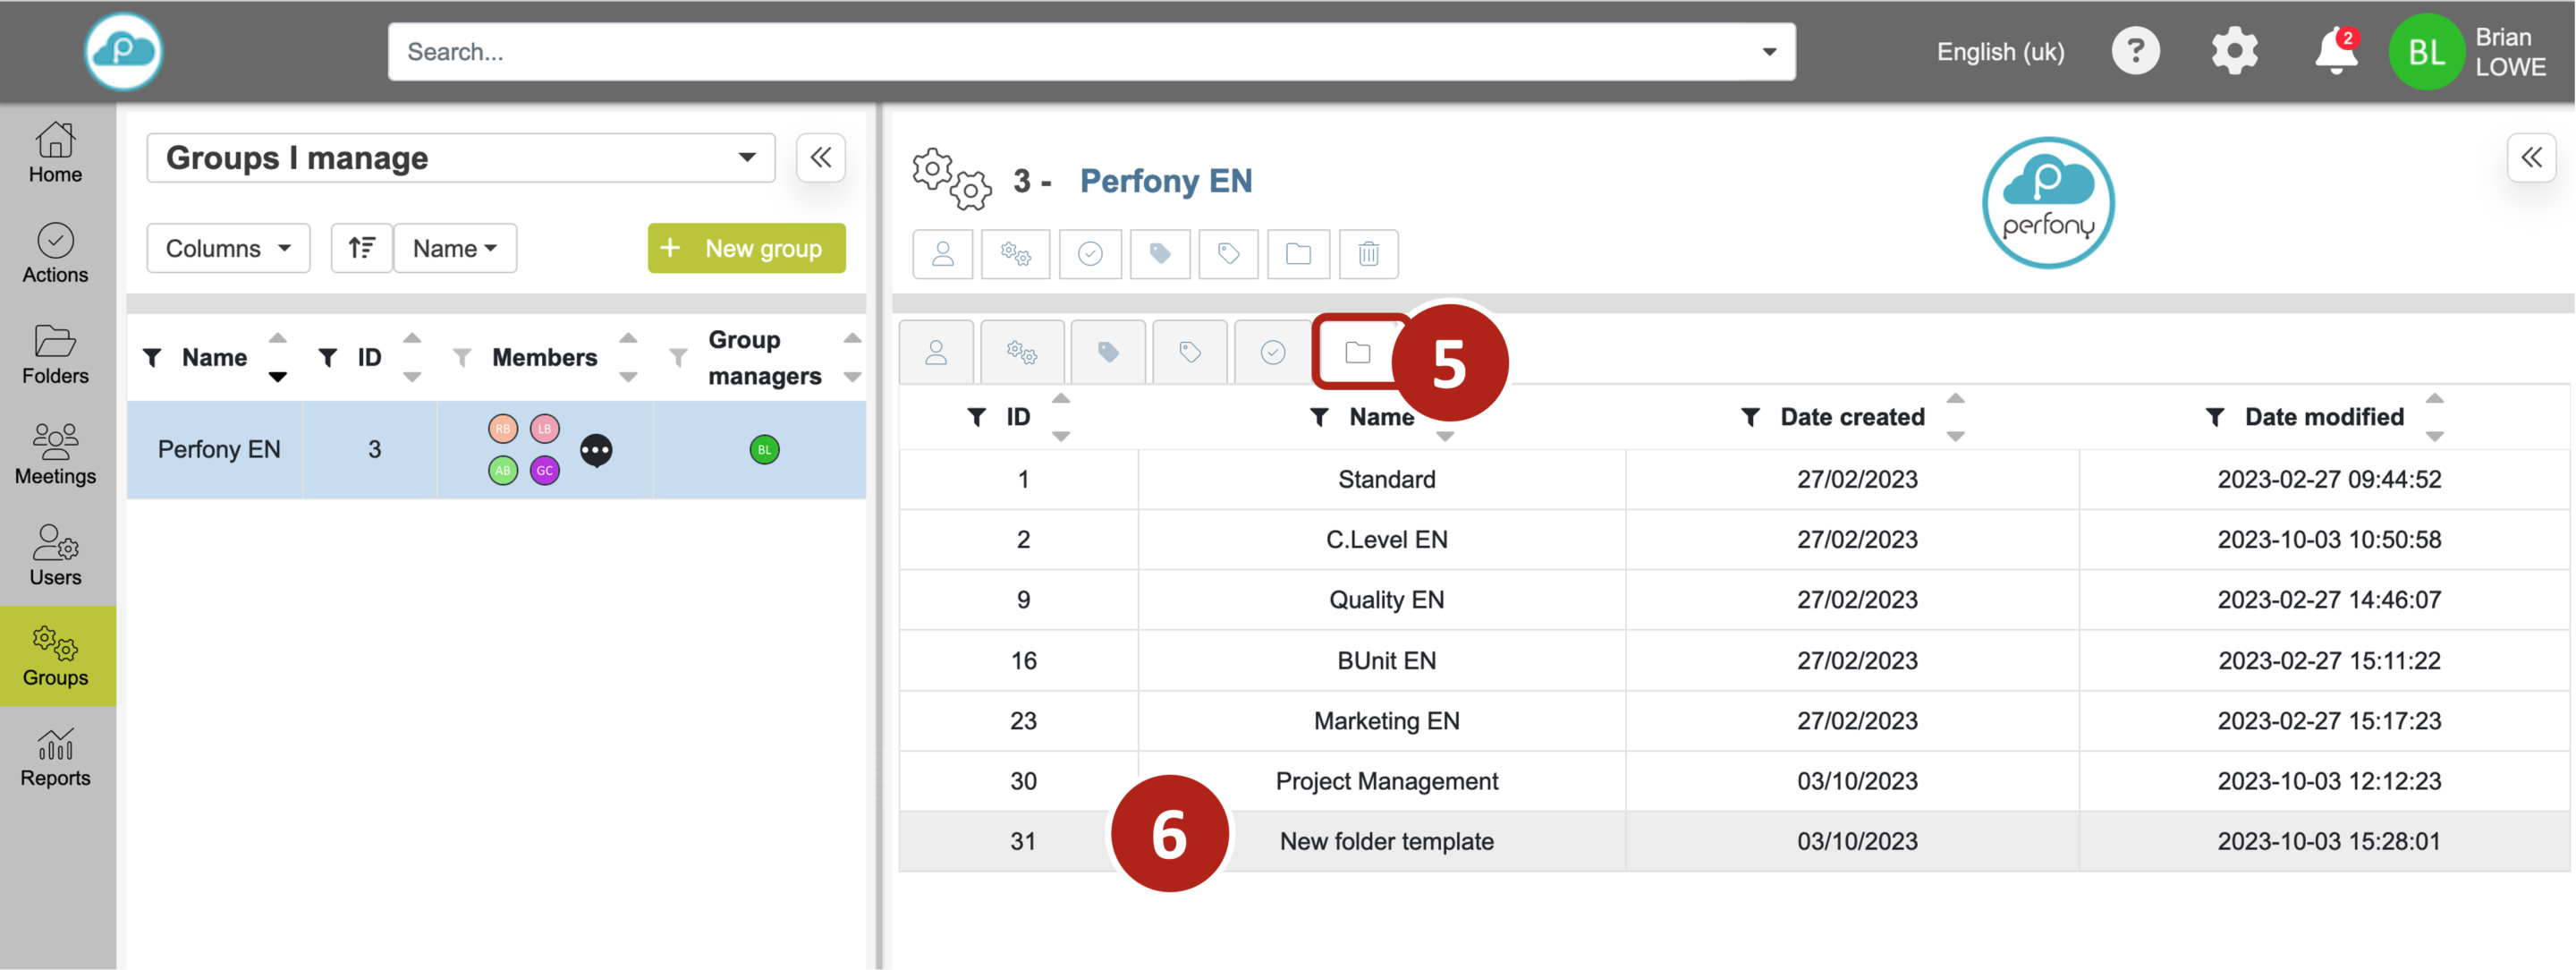The width and height of the screenshot is (2576, 970).
Task: Click the Perfony cloud logo top left
Action: click(123, 52)
